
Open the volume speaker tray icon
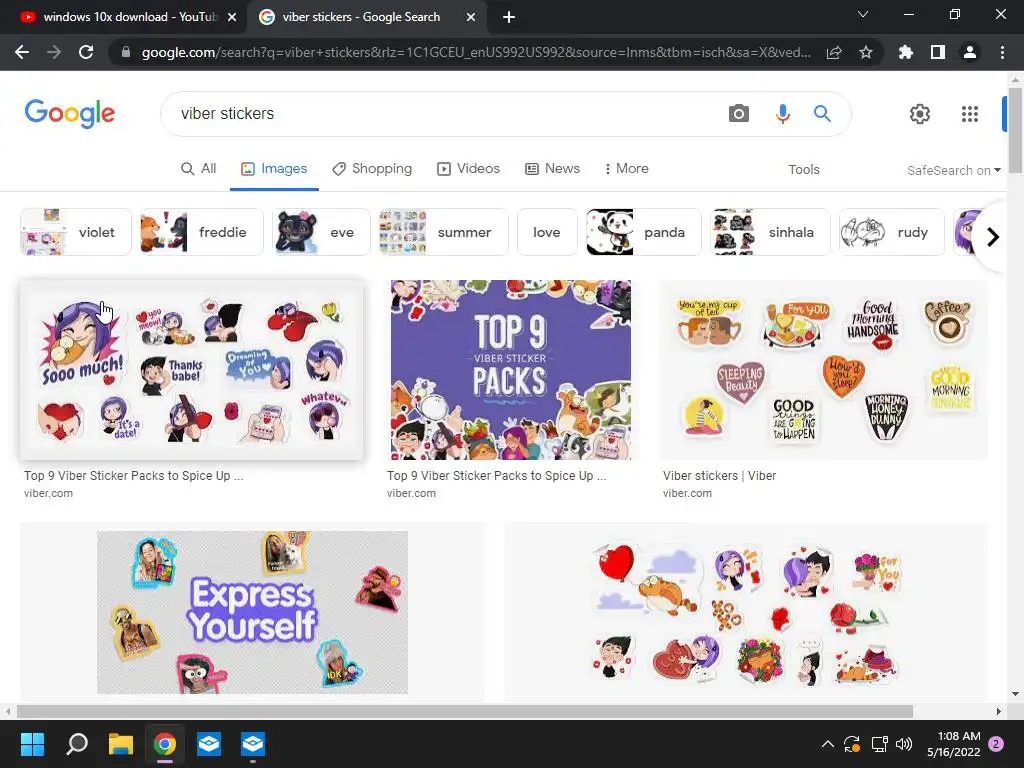coord(904,744)
